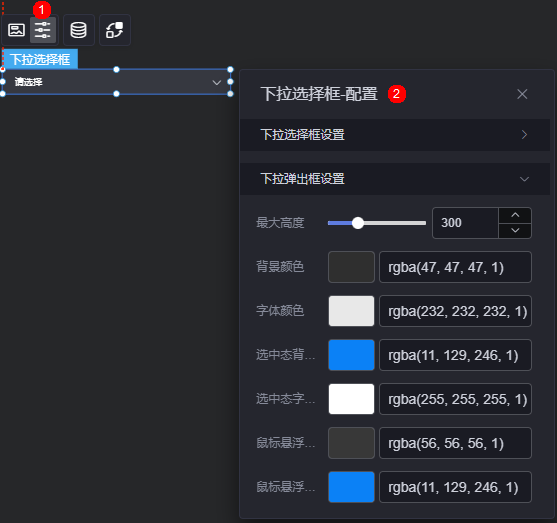Select the 下拉选择框 component label

click(x=40, y=59)
